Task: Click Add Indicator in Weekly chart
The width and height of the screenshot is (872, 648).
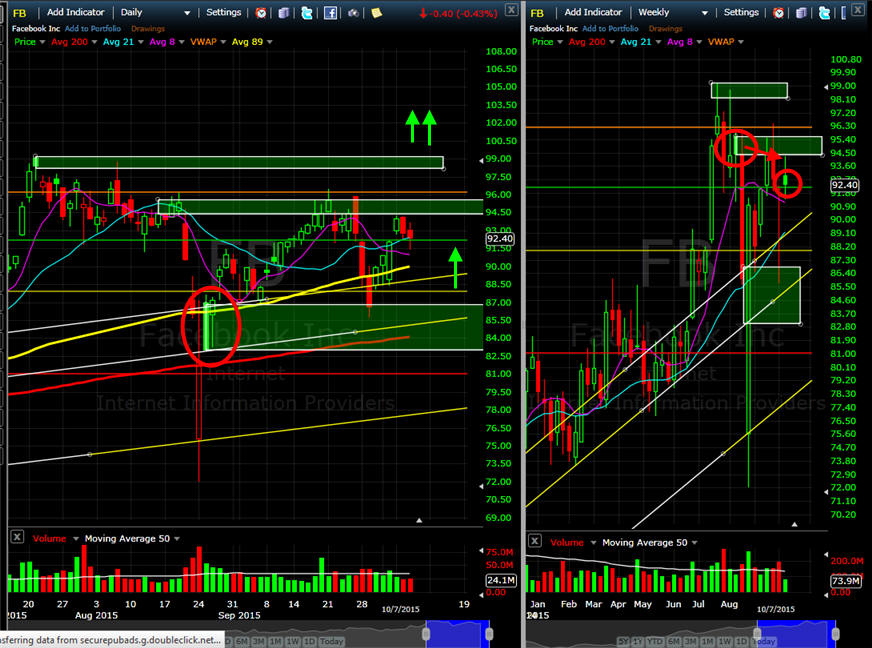Action: click(593, 12)
